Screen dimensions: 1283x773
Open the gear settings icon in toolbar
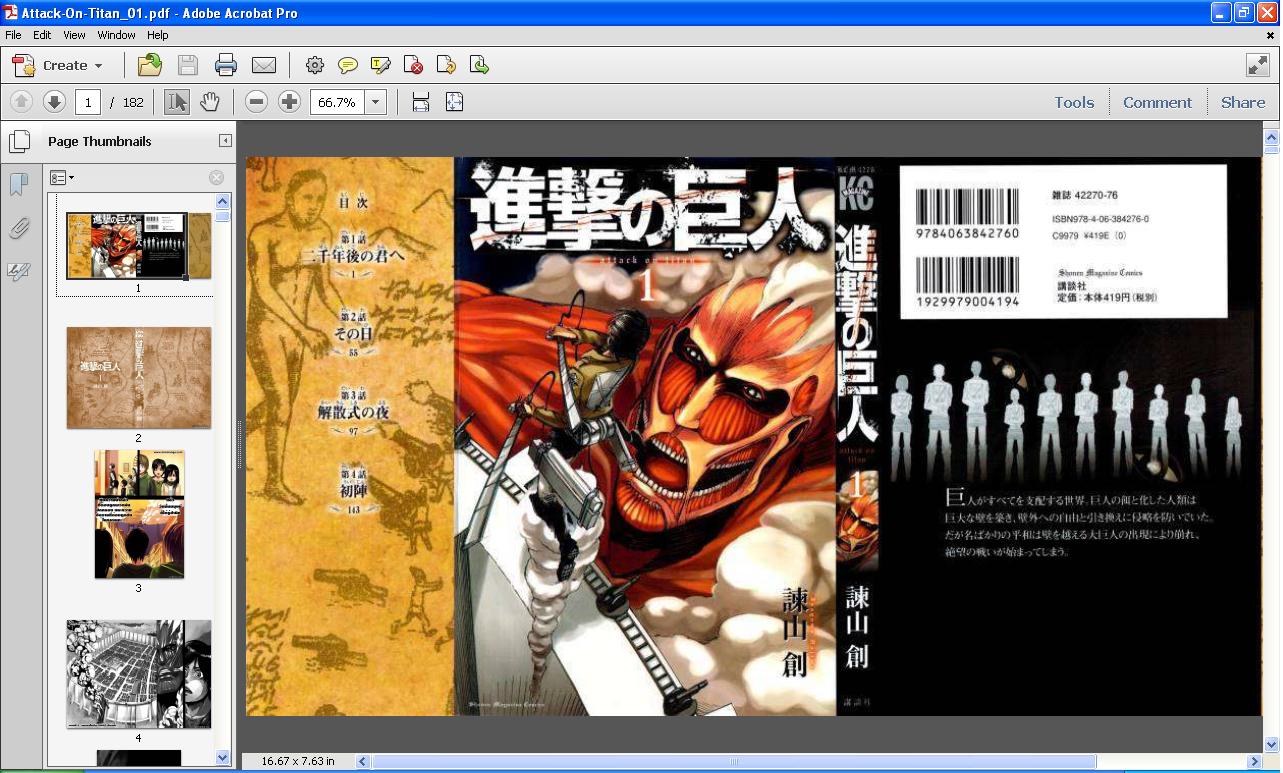pos(315,66)
